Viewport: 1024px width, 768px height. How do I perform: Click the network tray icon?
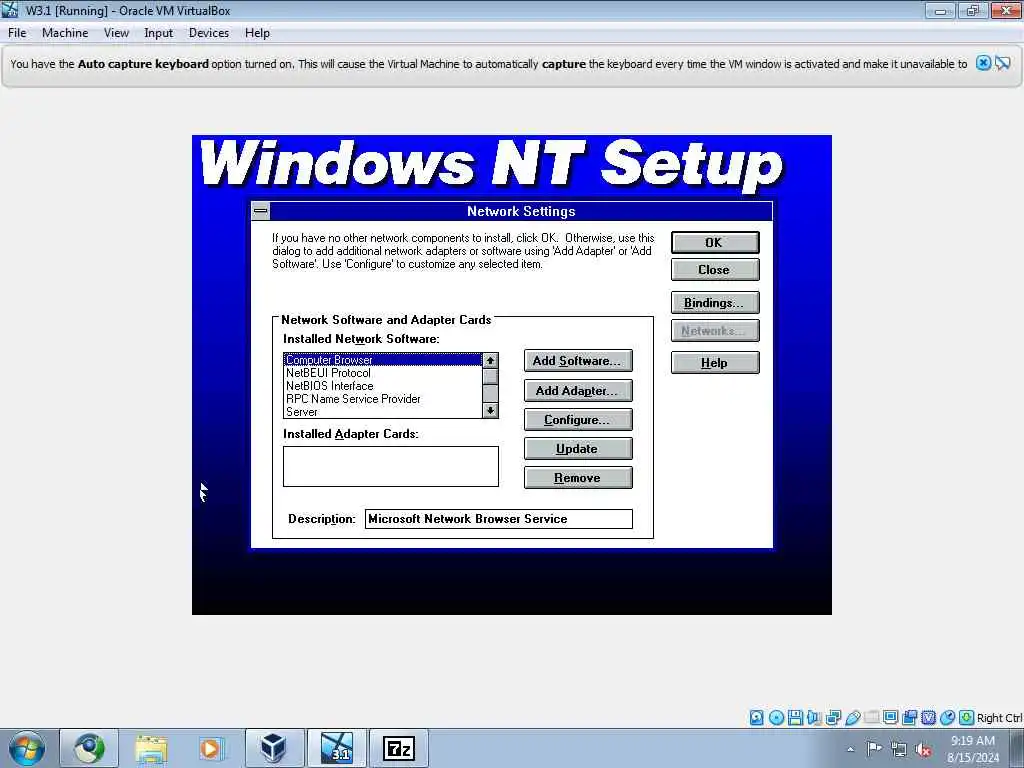(x=899, y=749)
